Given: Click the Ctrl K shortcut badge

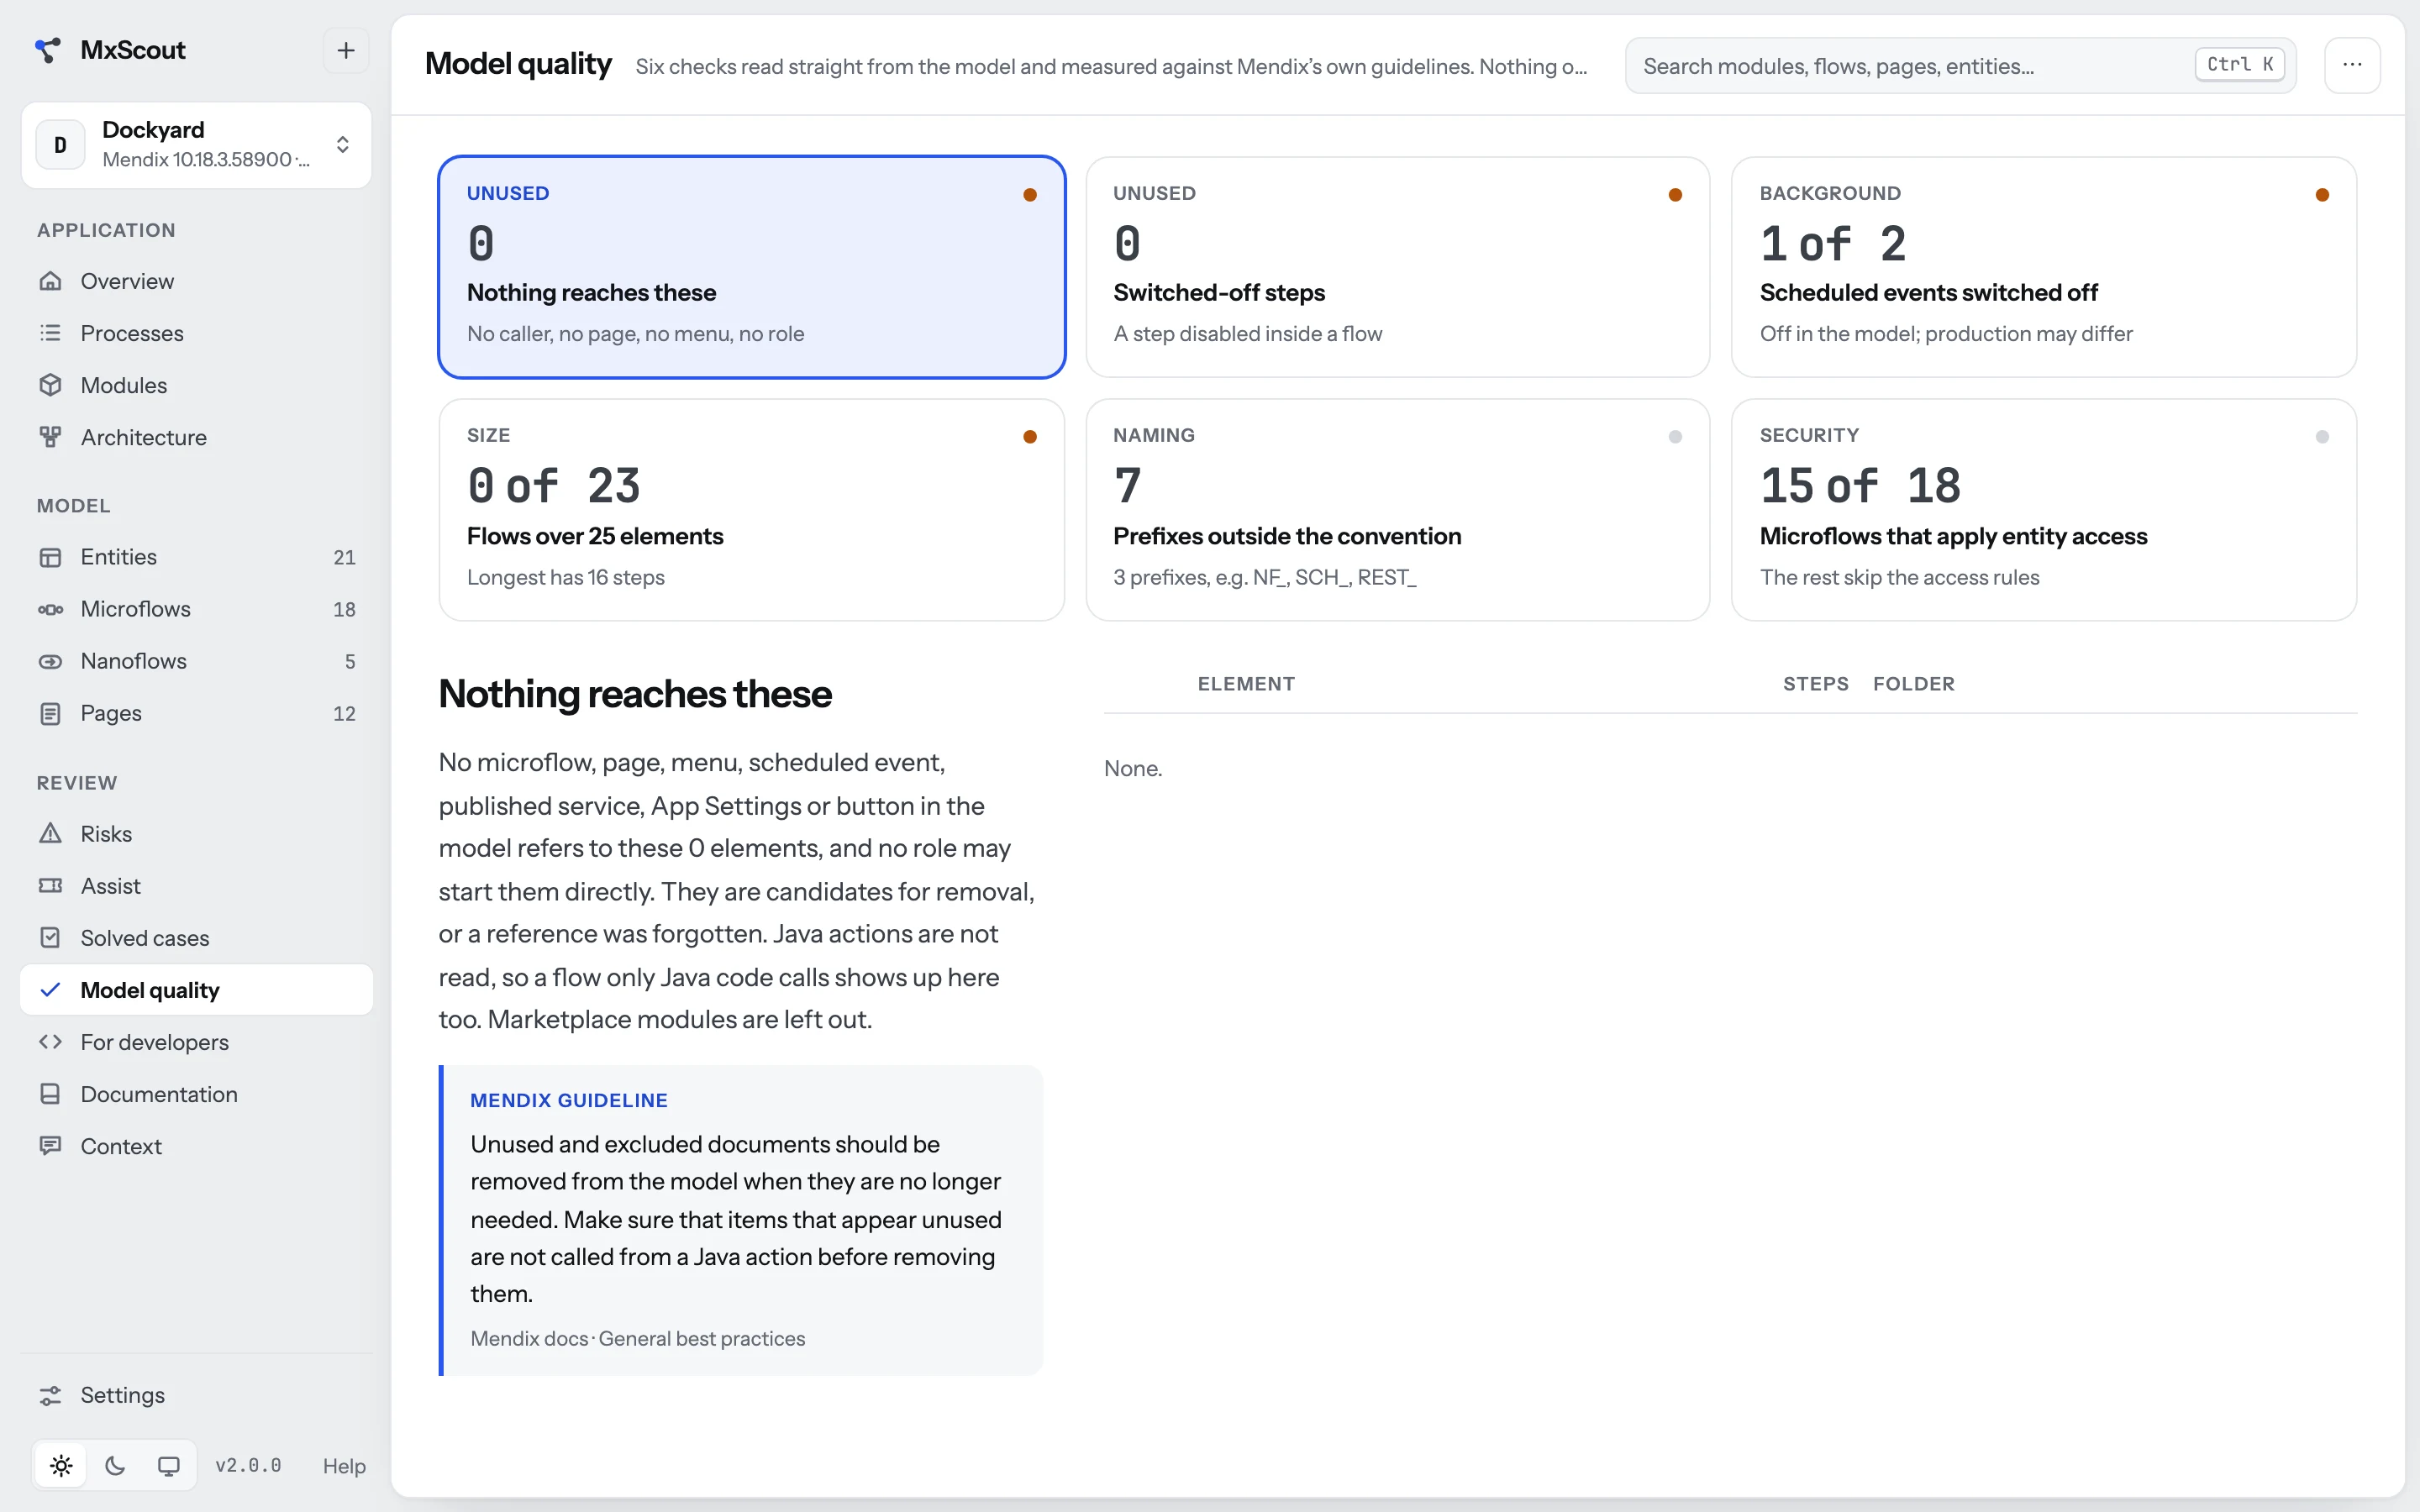Looking at the screenshot, I should 2240,65.
